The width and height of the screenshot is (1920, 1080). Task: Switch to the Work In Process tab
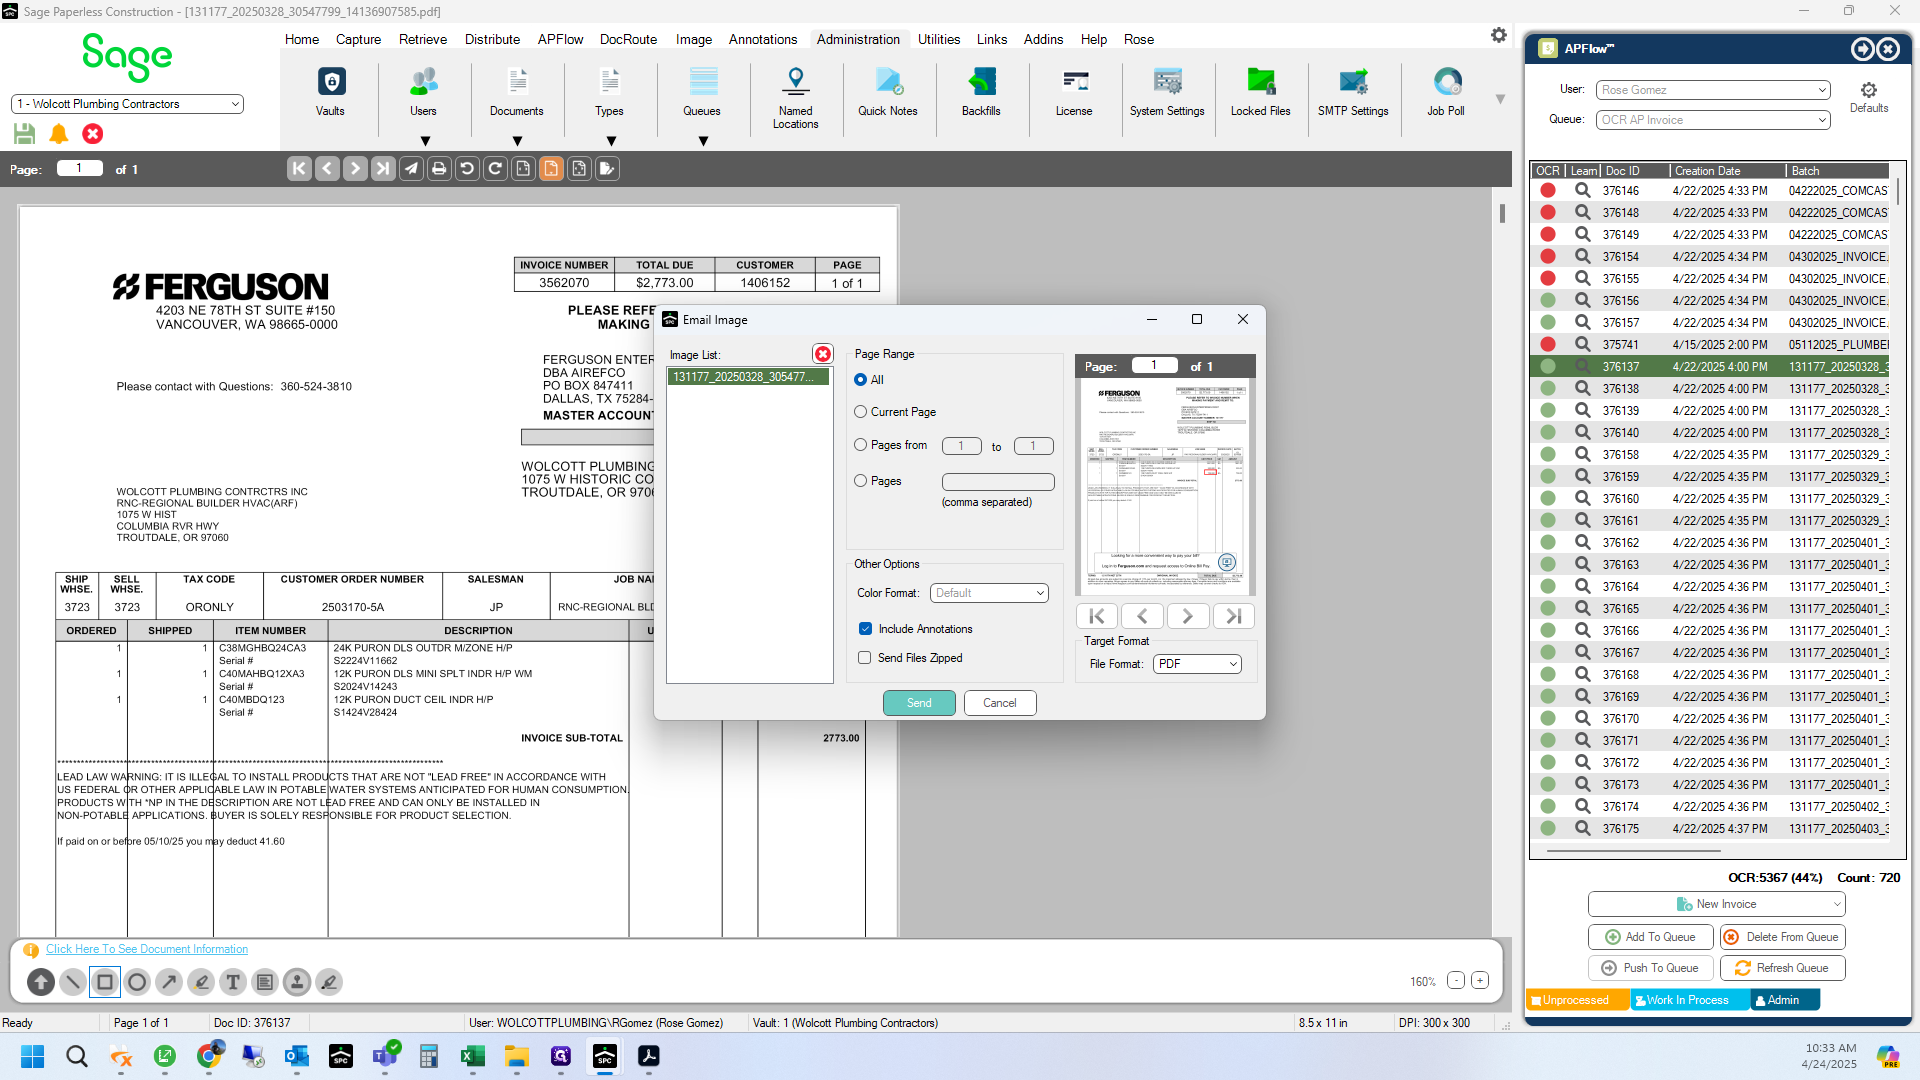click(x=1689, y=1000)
